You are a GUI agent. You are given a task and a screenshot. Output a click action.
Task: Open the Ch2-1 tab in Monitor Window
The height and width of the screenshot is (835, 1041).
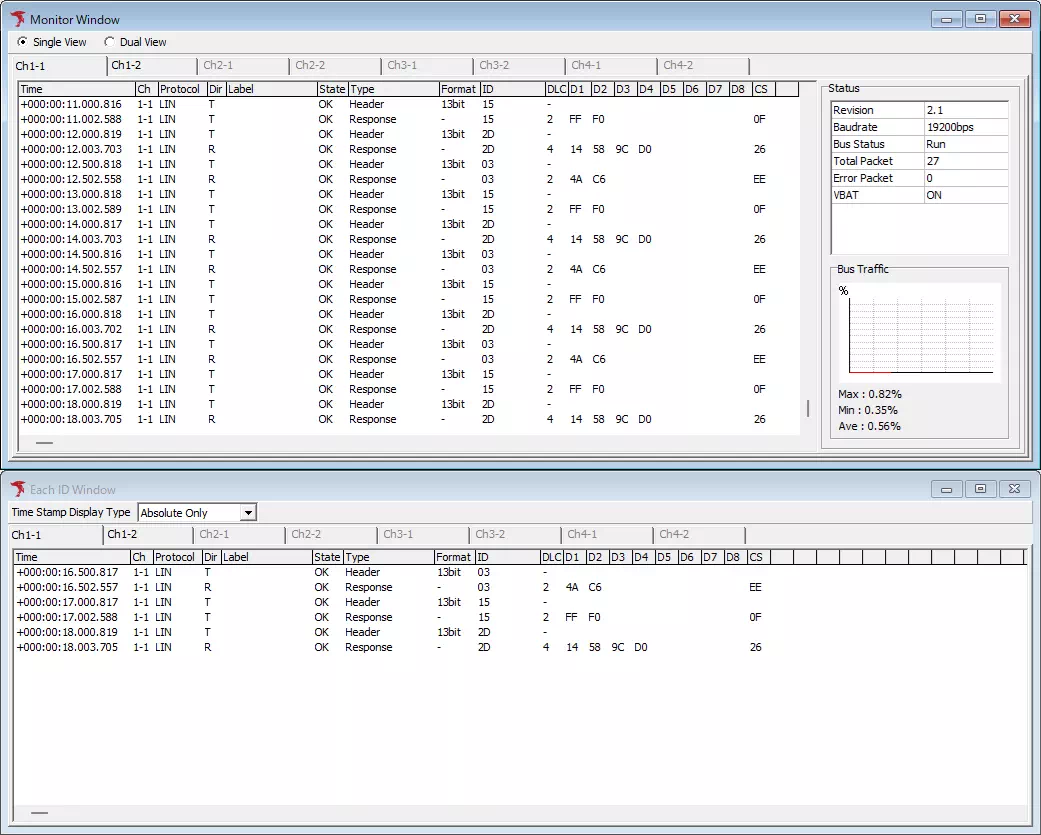click(x=222, y=65)
